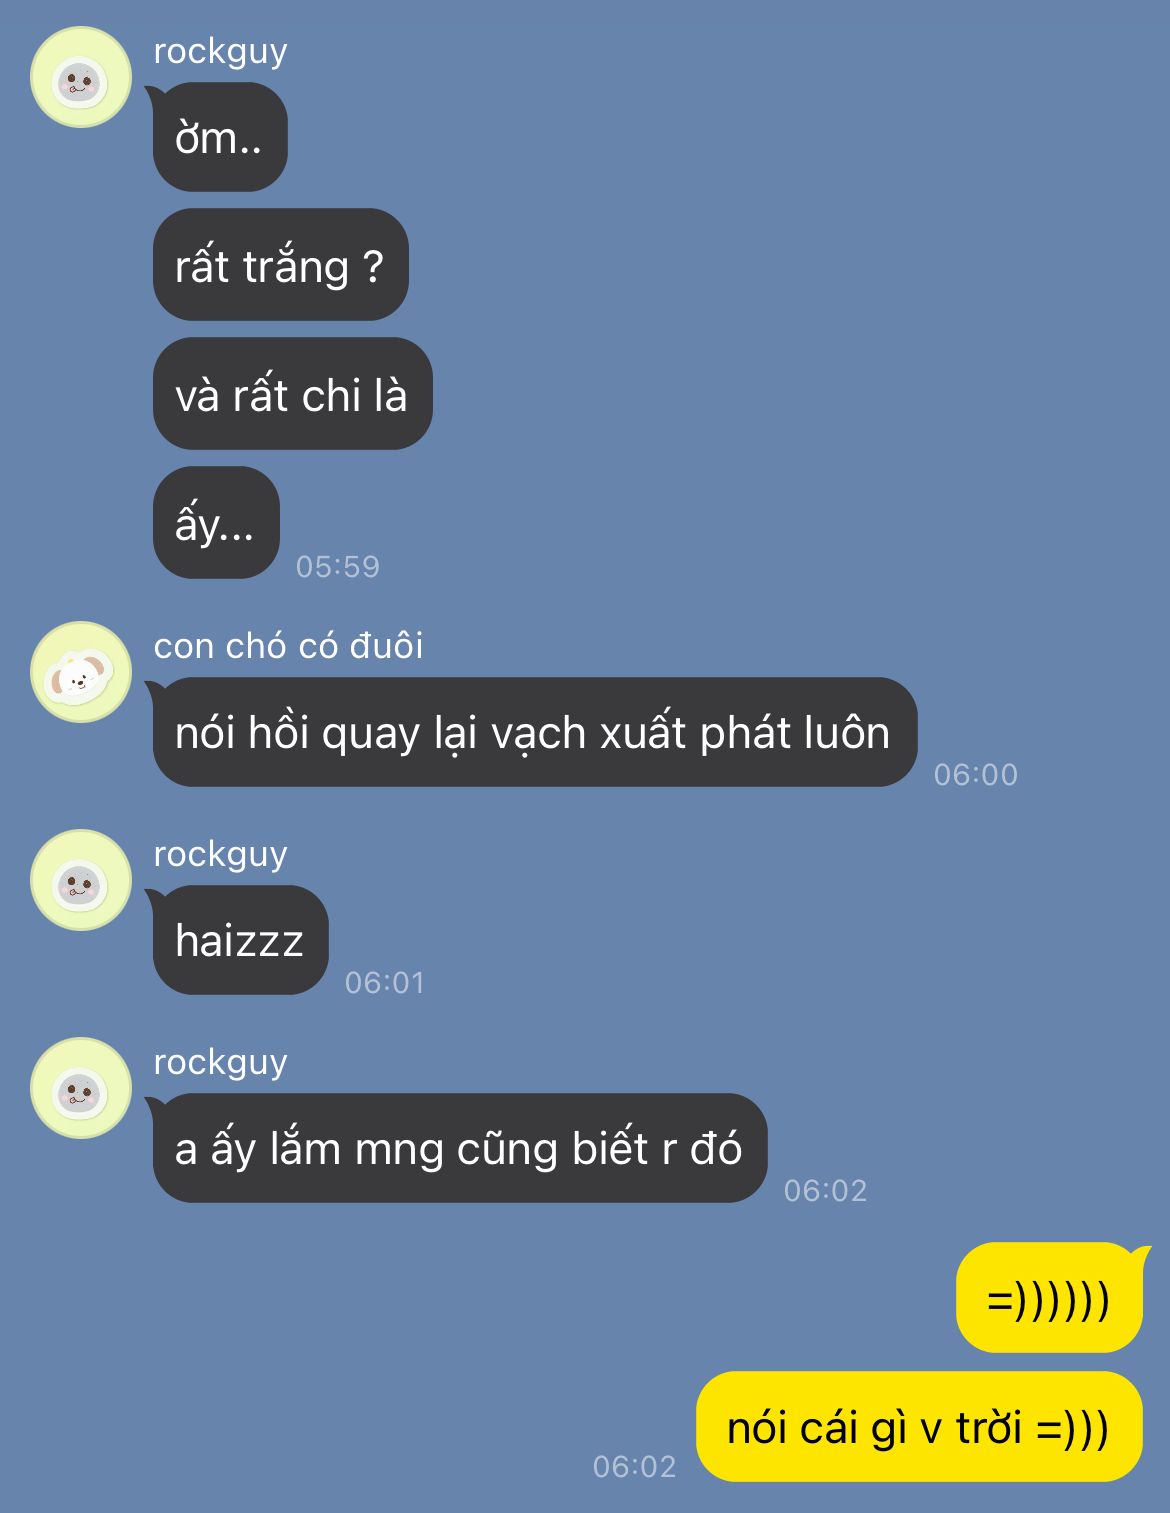Screen dimensions: 1170x1513
Task: Select the 'ờm..' message bubble
Action: pyautogui.click(x=220, y=137)
